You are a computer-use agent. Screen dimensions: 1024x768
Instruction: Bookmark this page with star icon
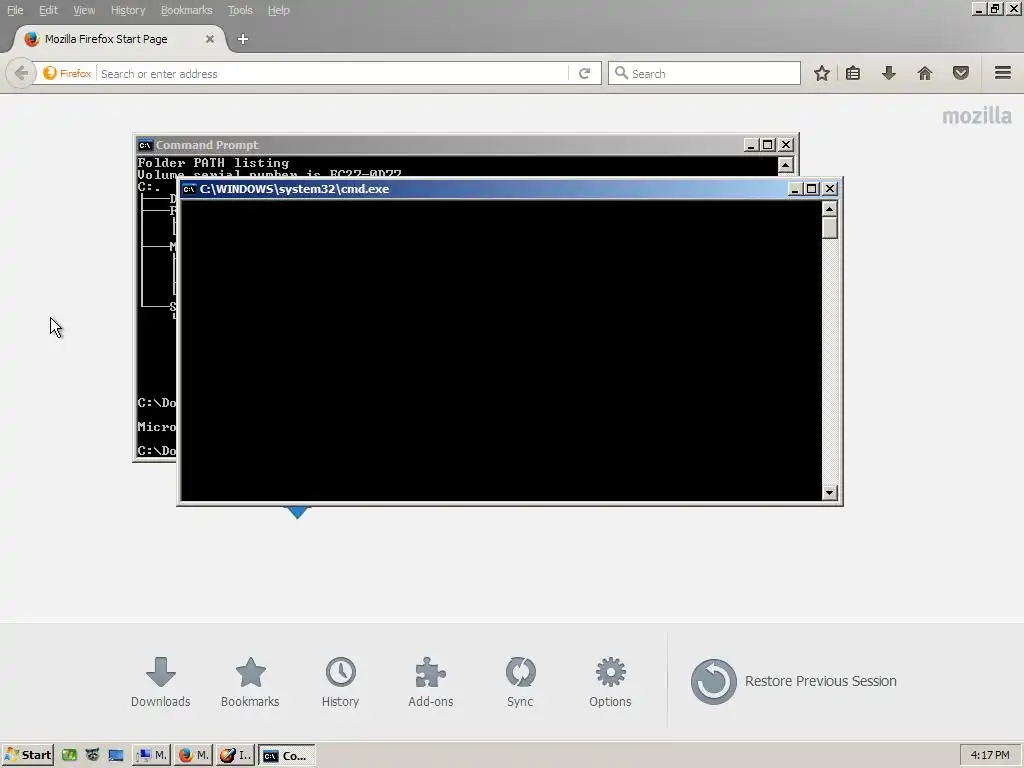(822, 73)
